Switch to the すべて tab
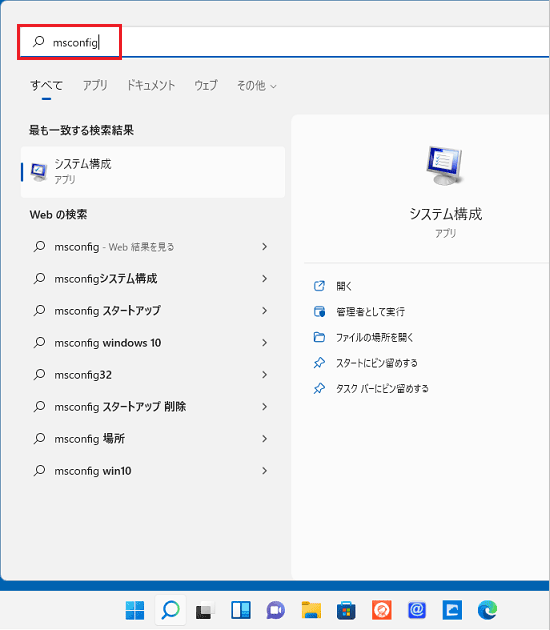The image size is (550, 630). [46, 85]
